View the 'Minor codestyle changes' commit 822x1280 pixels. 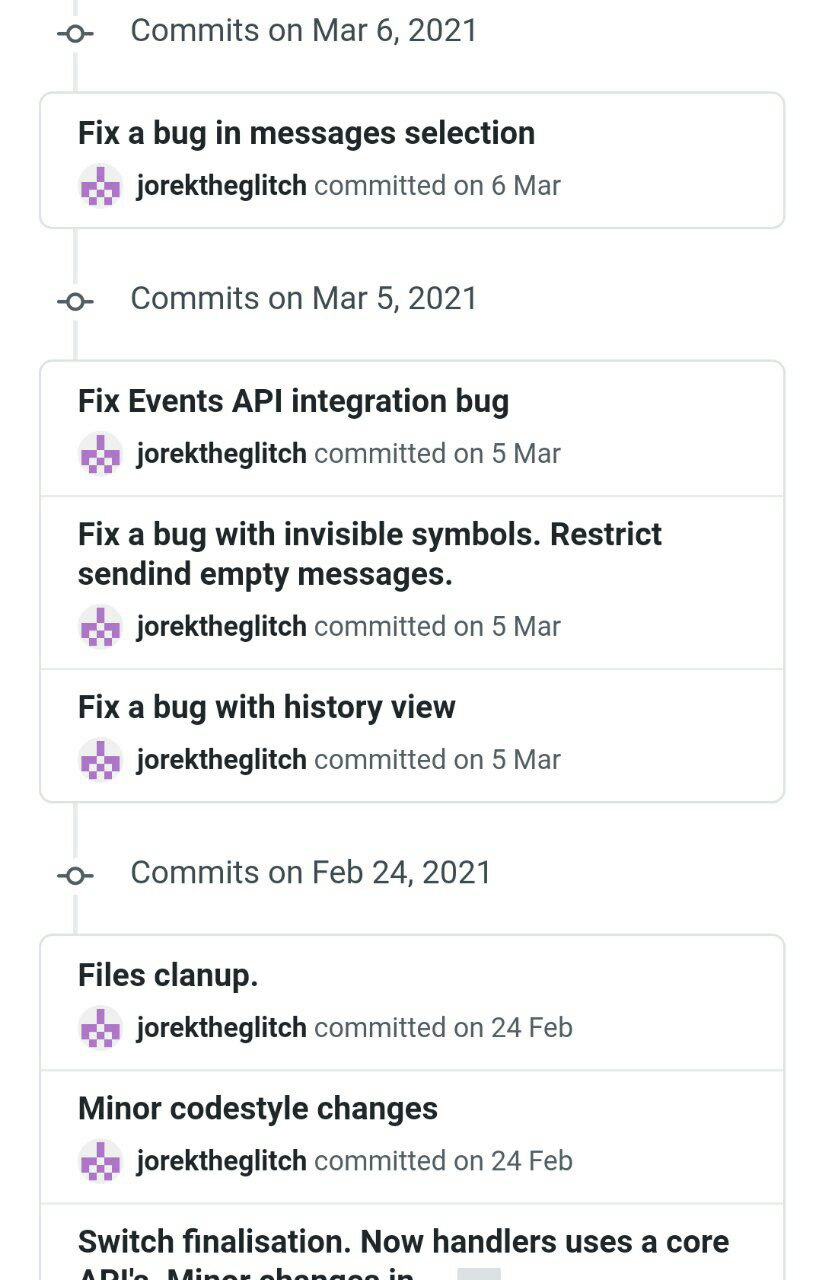click(x=258, y=1108)
